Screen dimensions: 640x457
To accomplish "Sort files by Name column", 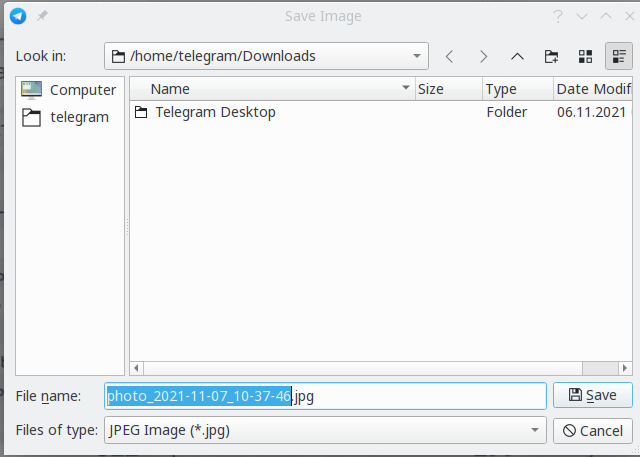I will coord(273,89).
